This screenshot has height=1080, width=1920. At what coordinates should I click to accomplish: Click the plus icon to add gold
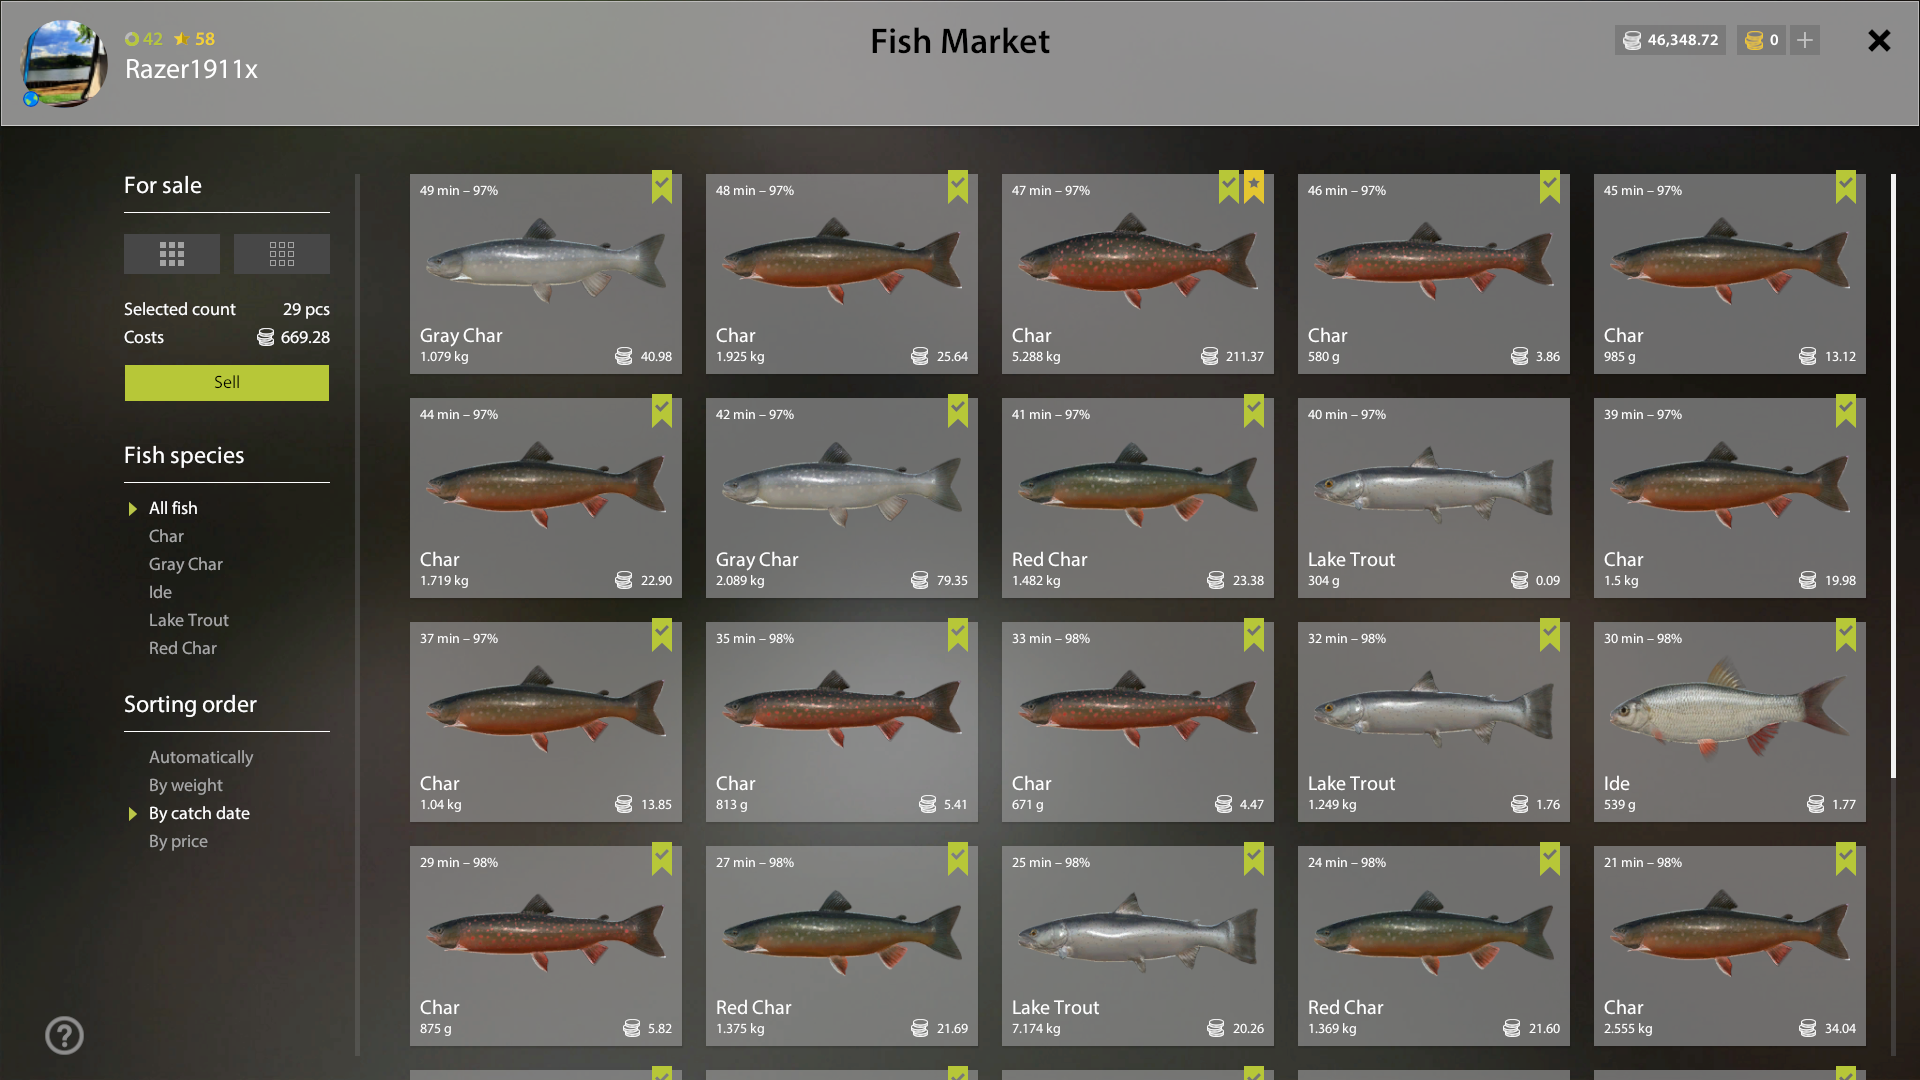click(1805, 40)
